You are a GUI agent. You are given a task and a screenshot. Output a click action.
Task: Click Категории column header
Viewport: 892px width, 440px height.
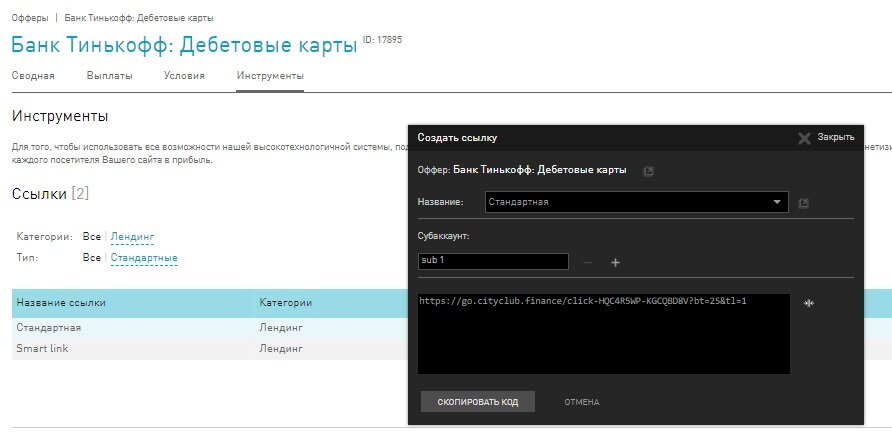pyautogui.click(x=286, y=303)
